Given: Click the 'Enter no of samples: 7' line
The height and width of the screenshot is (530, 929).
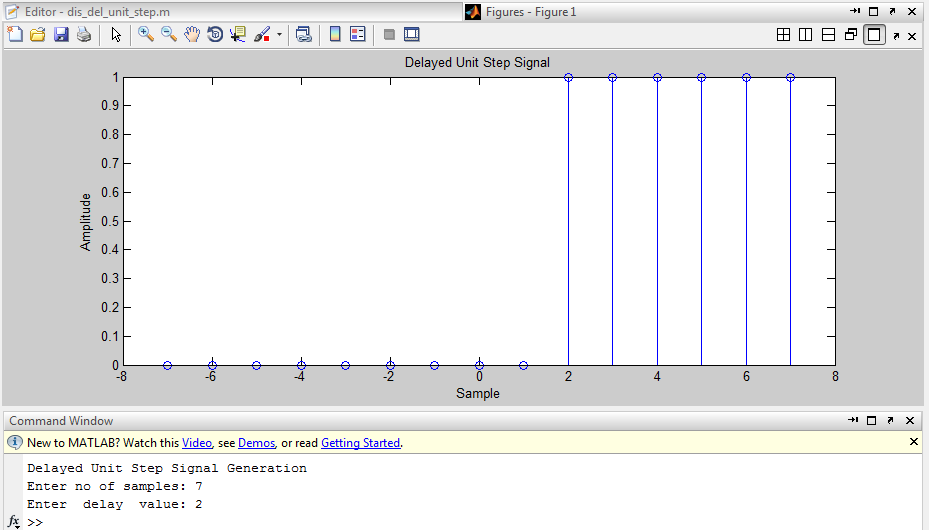Looking at the screenshot, I should [114, 486].
